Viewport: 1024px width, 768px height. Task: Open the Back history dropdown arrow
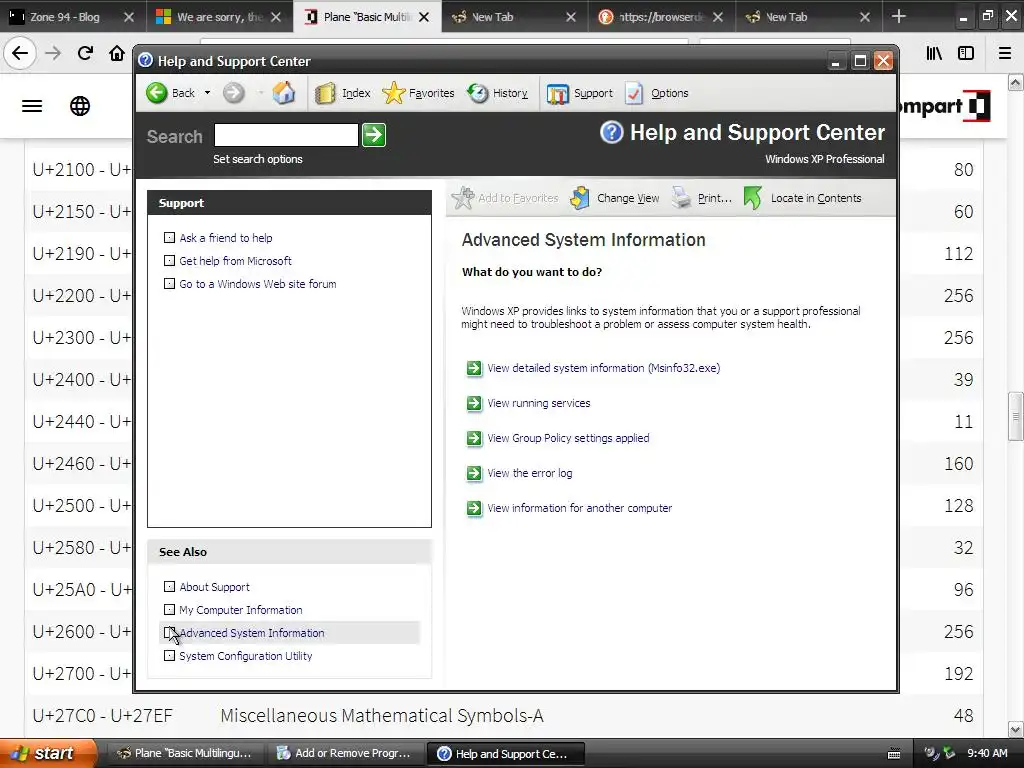pyautogui.click(x=207, y=93)
